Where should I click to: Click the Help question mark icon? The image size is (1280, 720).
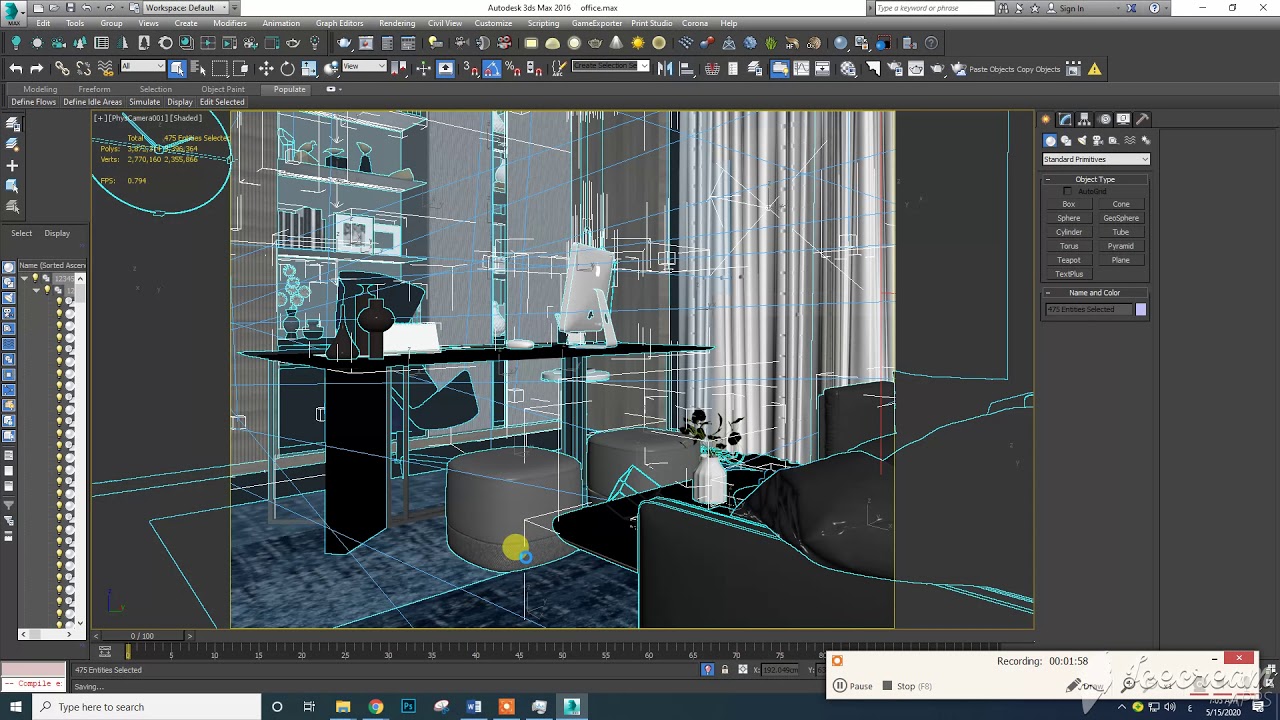coord(931,43)
